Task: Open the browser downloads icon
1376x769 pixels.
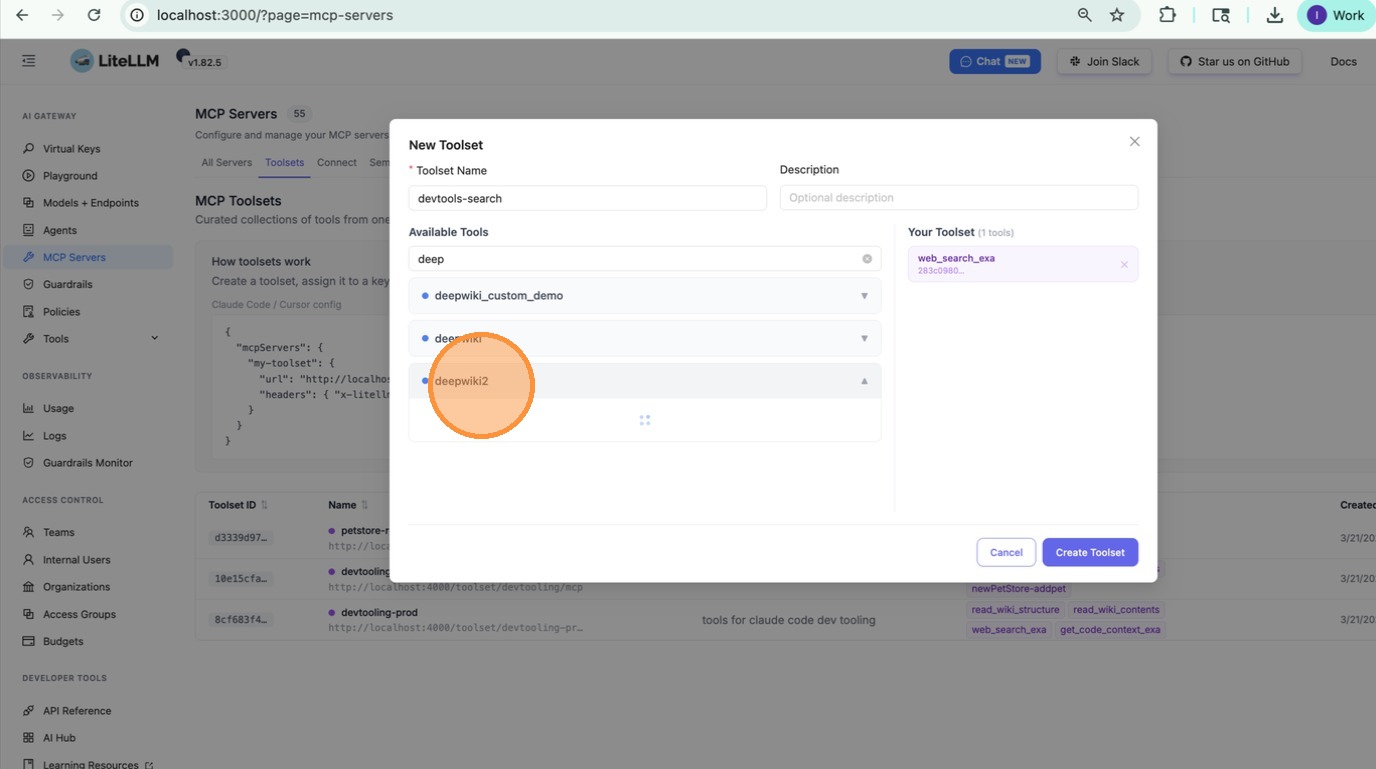Action: (1274, 15)
